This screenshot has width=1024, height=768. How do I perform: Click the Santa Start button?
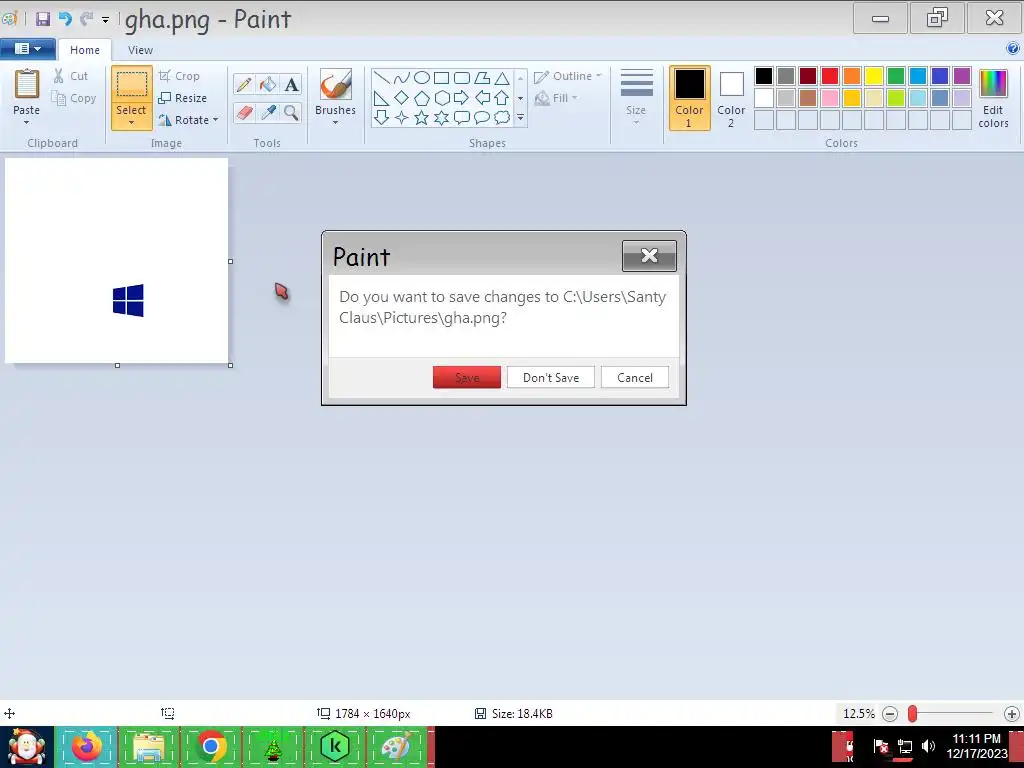click(27, 746)
